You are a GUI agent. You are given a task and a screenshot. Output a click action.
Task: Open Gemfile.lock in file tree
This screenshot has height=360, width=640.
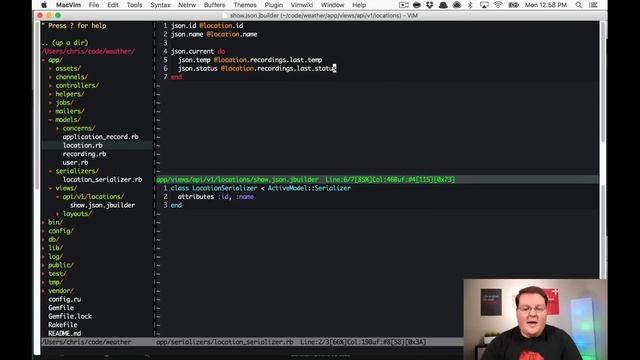coord(70,317)
